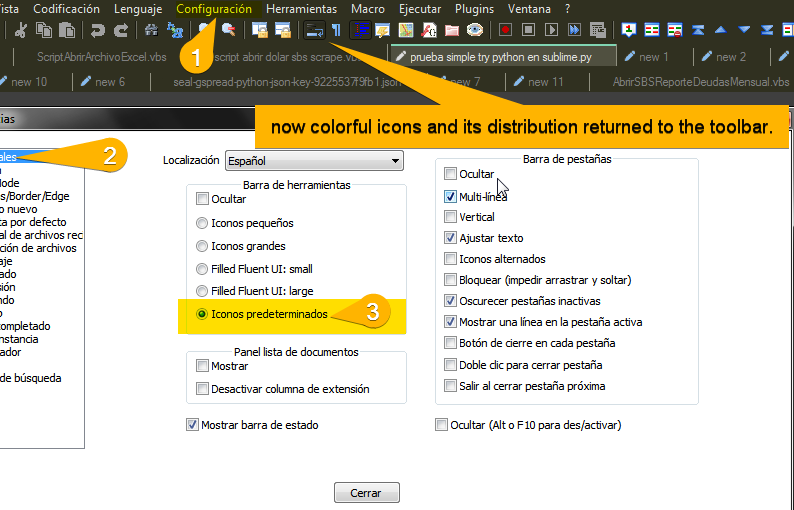Toggle synchronize vertical scrolling icon
The image size is (794, 510).
260,30
